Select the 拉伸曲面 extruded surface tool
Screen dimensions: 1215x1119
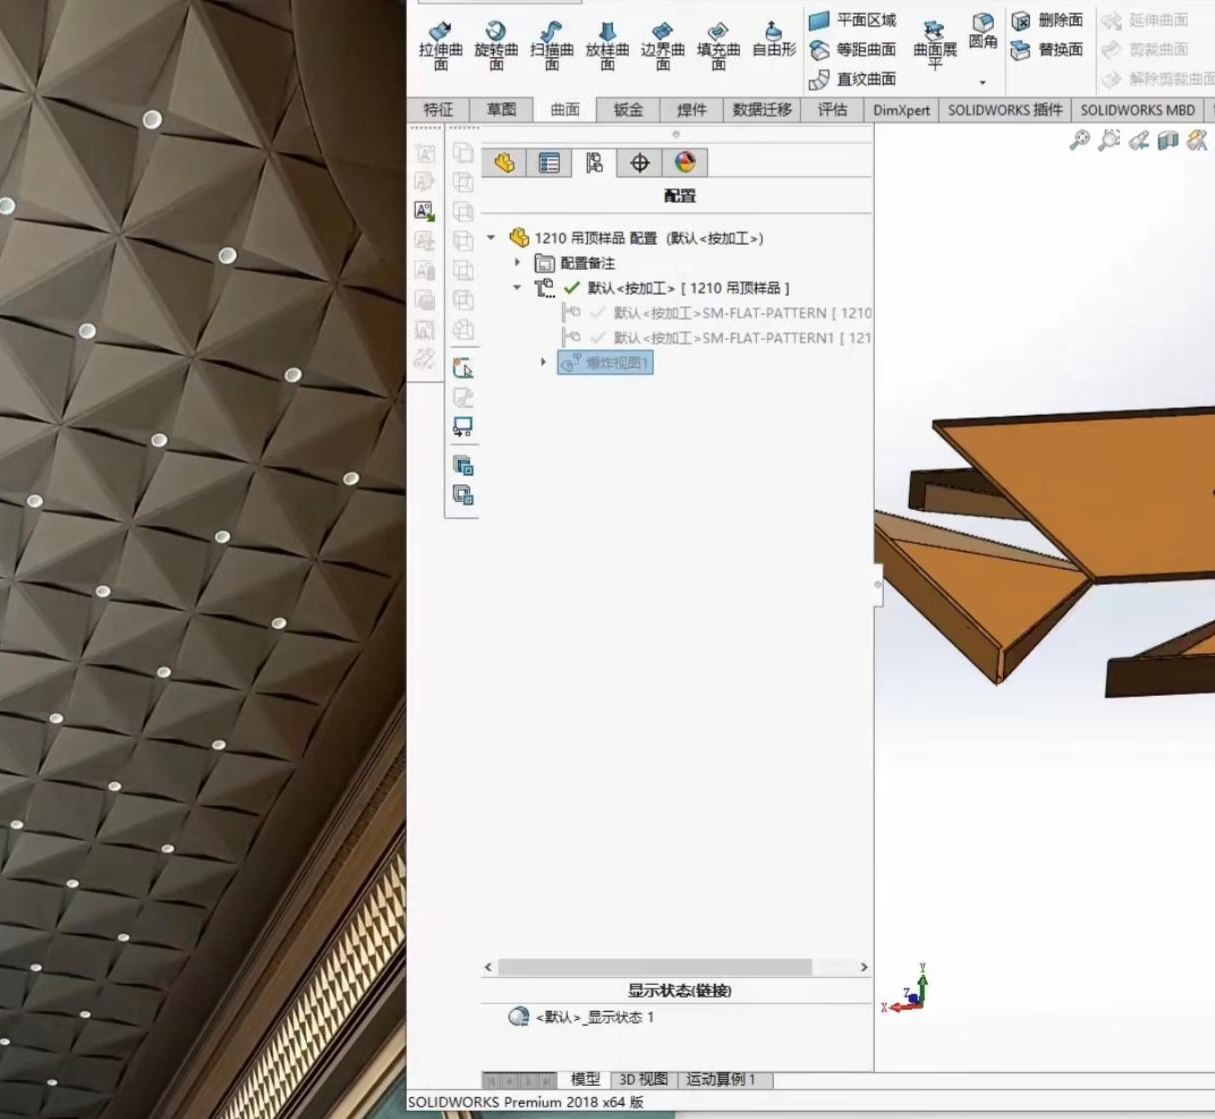(441, 46)
